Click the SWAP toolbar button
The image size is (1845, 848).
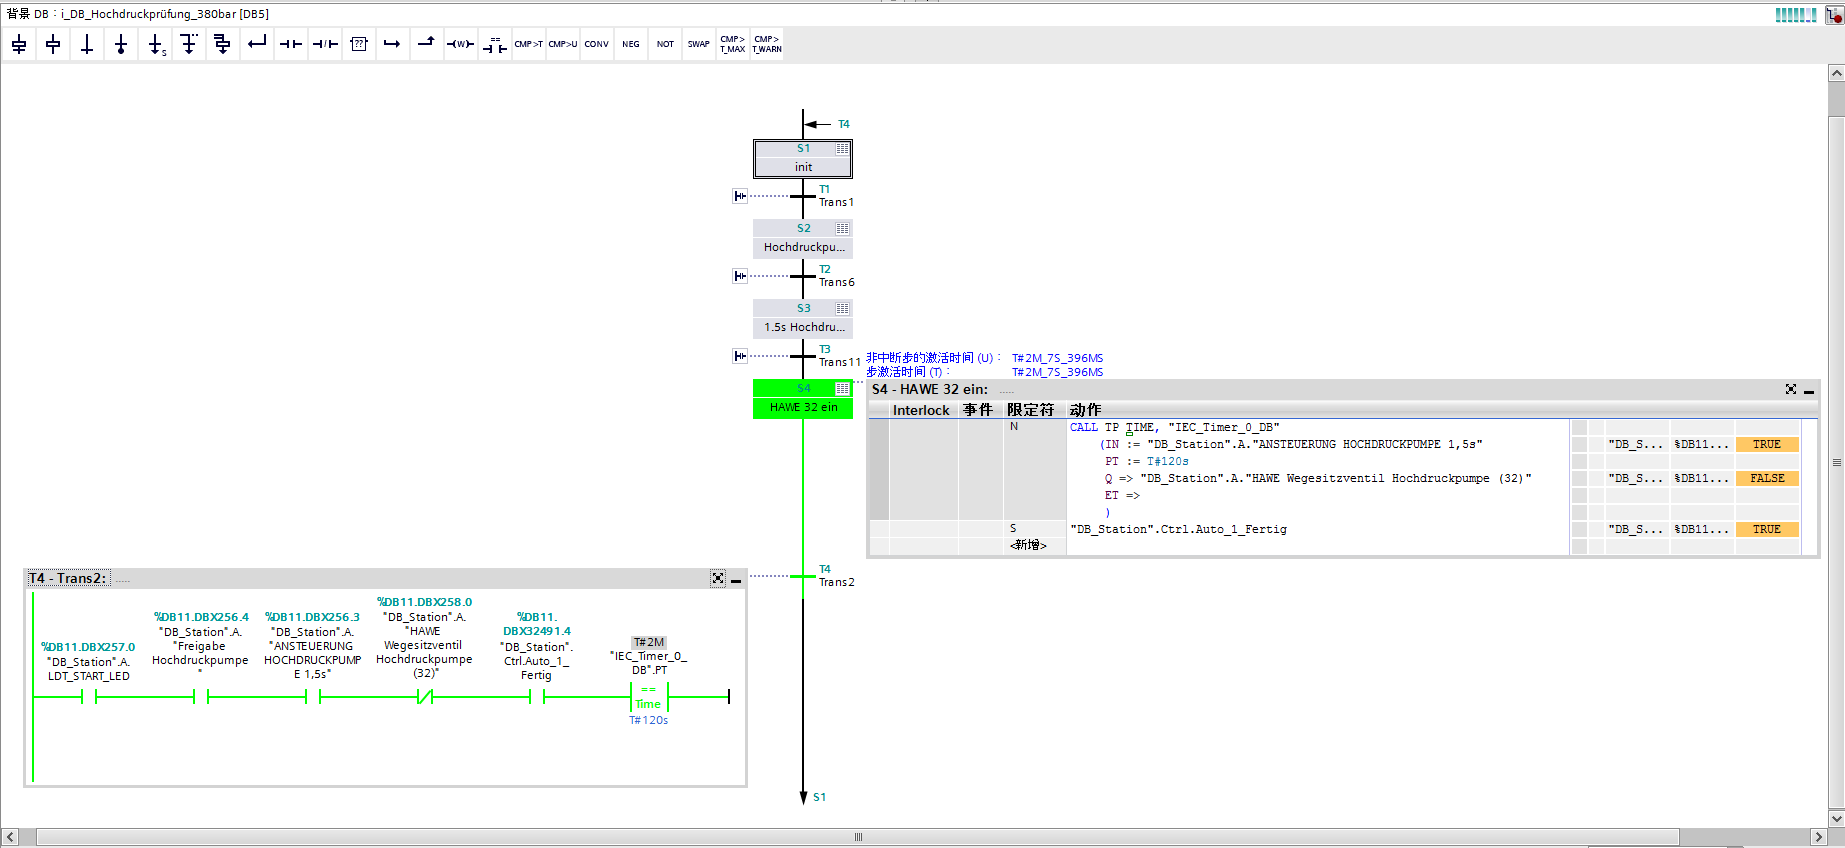point(698,44)
